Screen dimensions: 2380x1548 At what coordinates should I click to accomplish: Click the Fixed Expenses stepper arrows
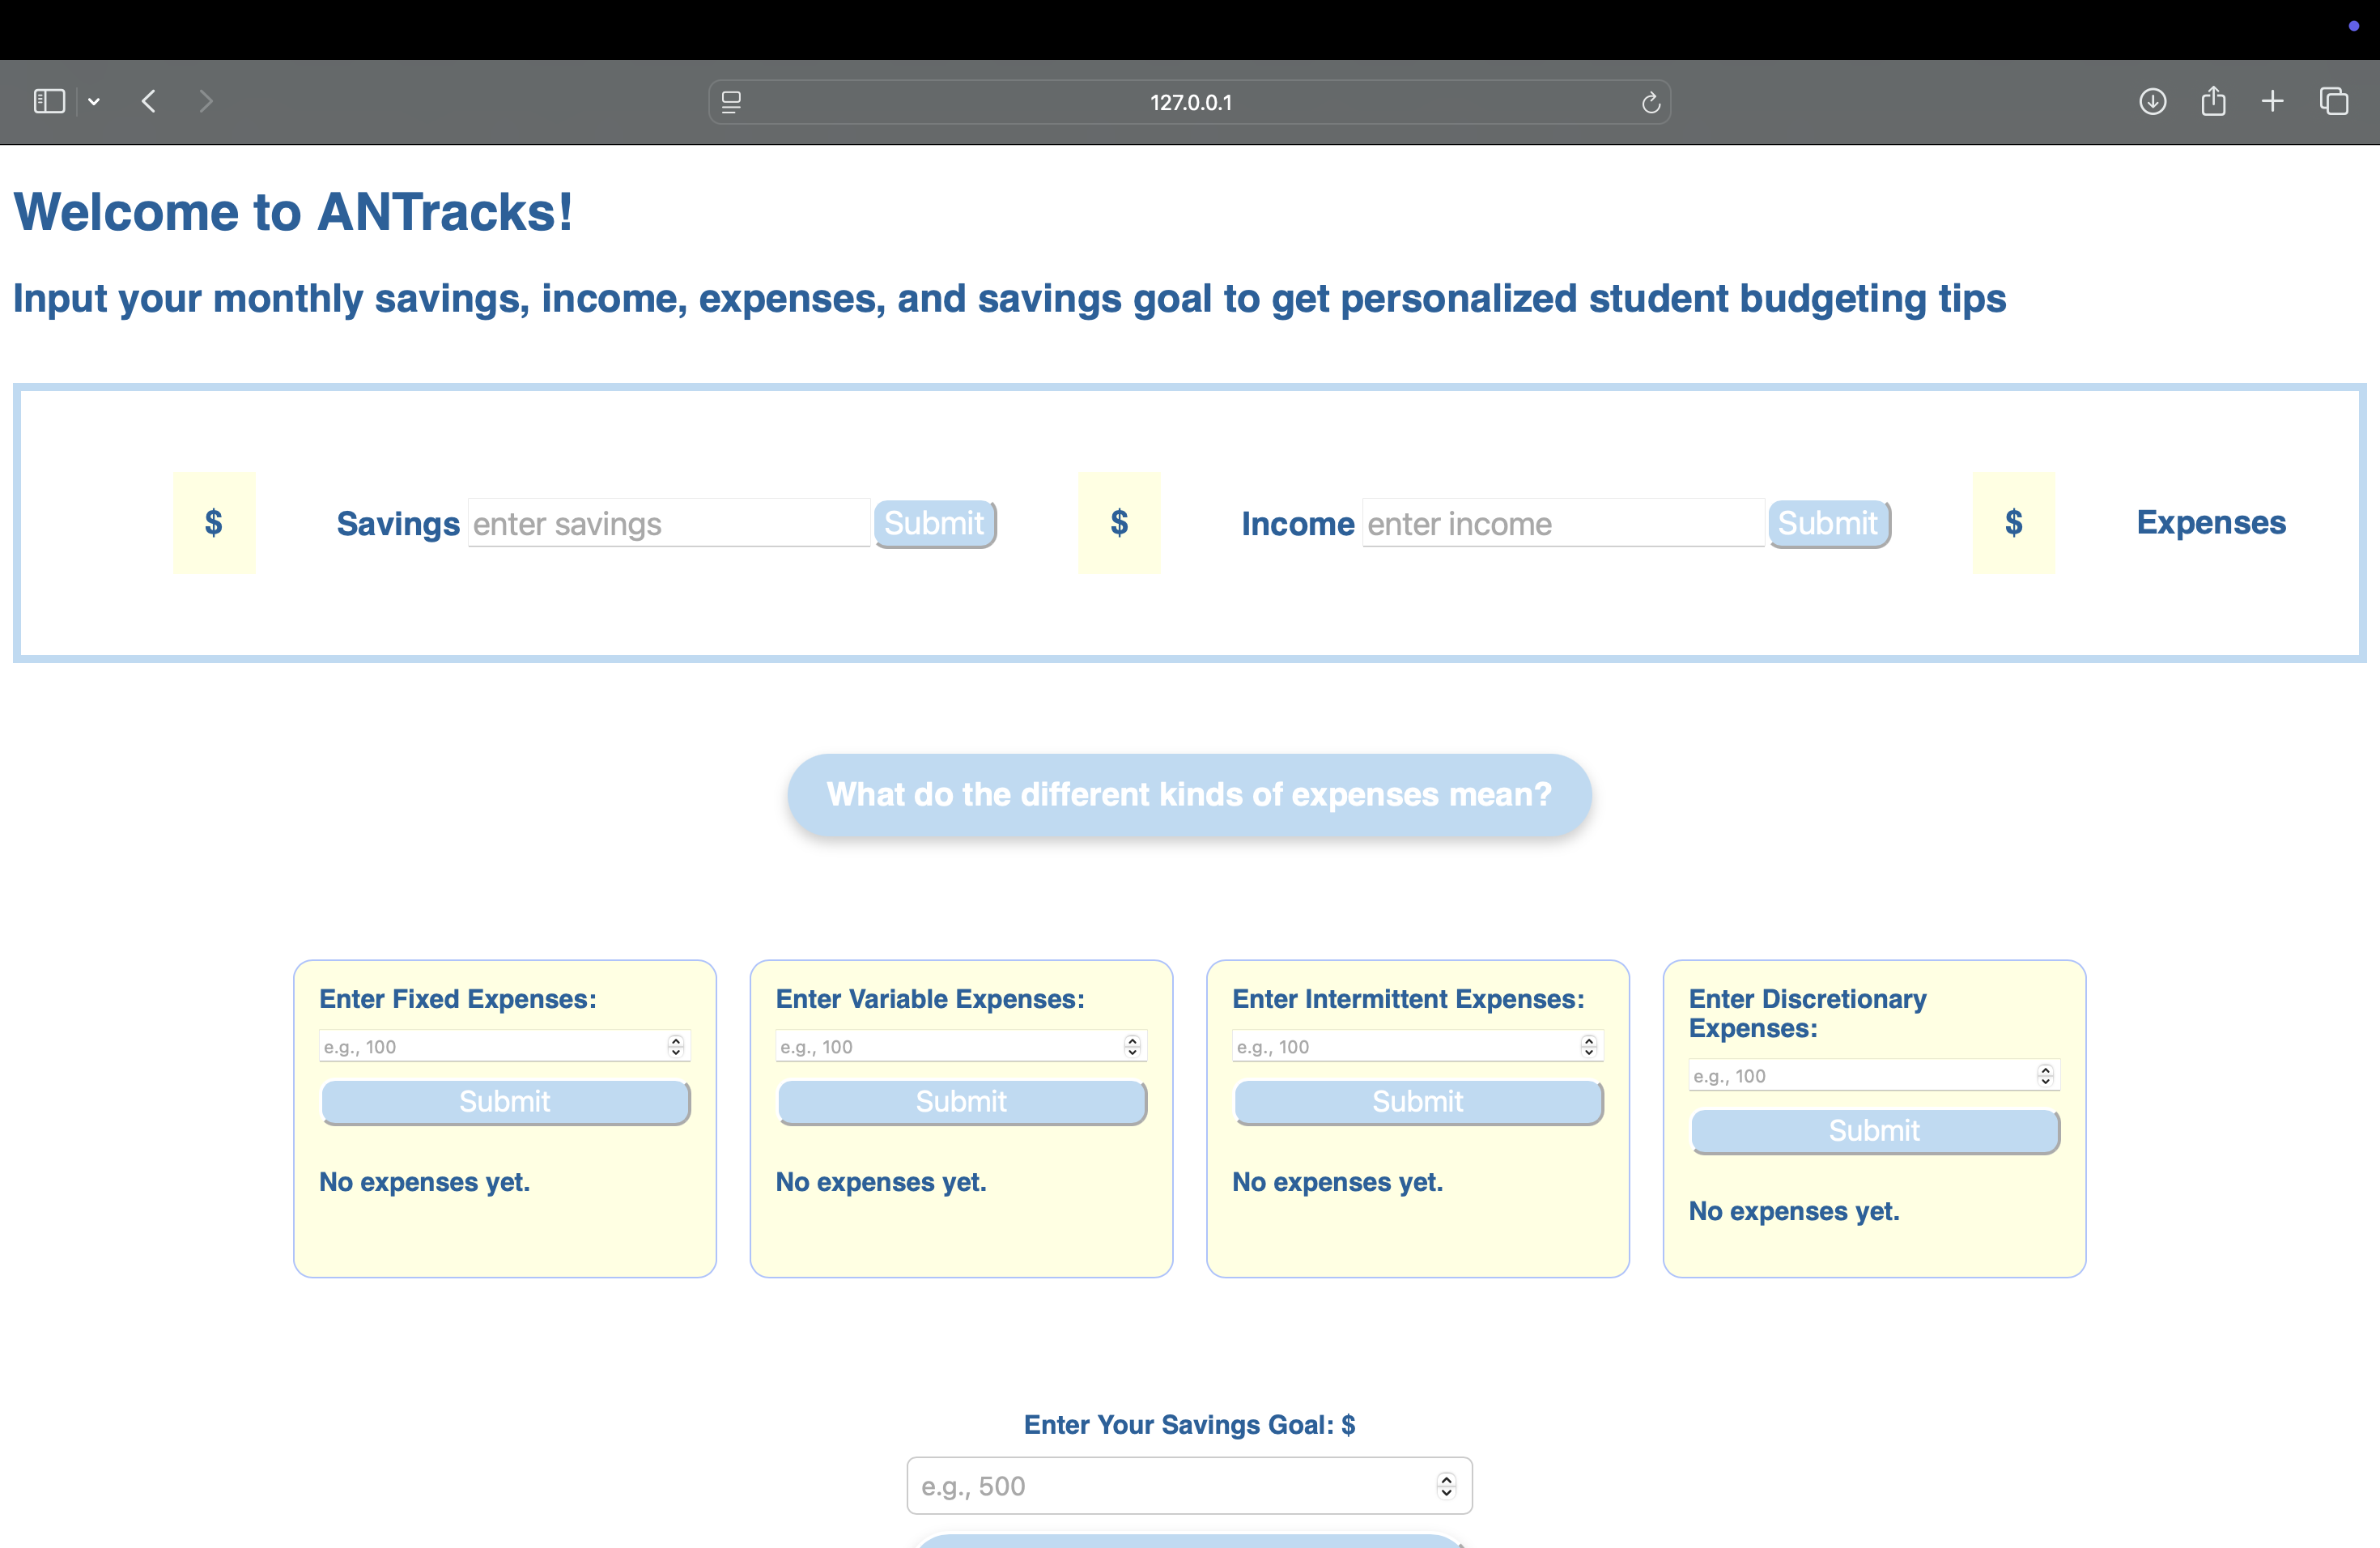676,1046
